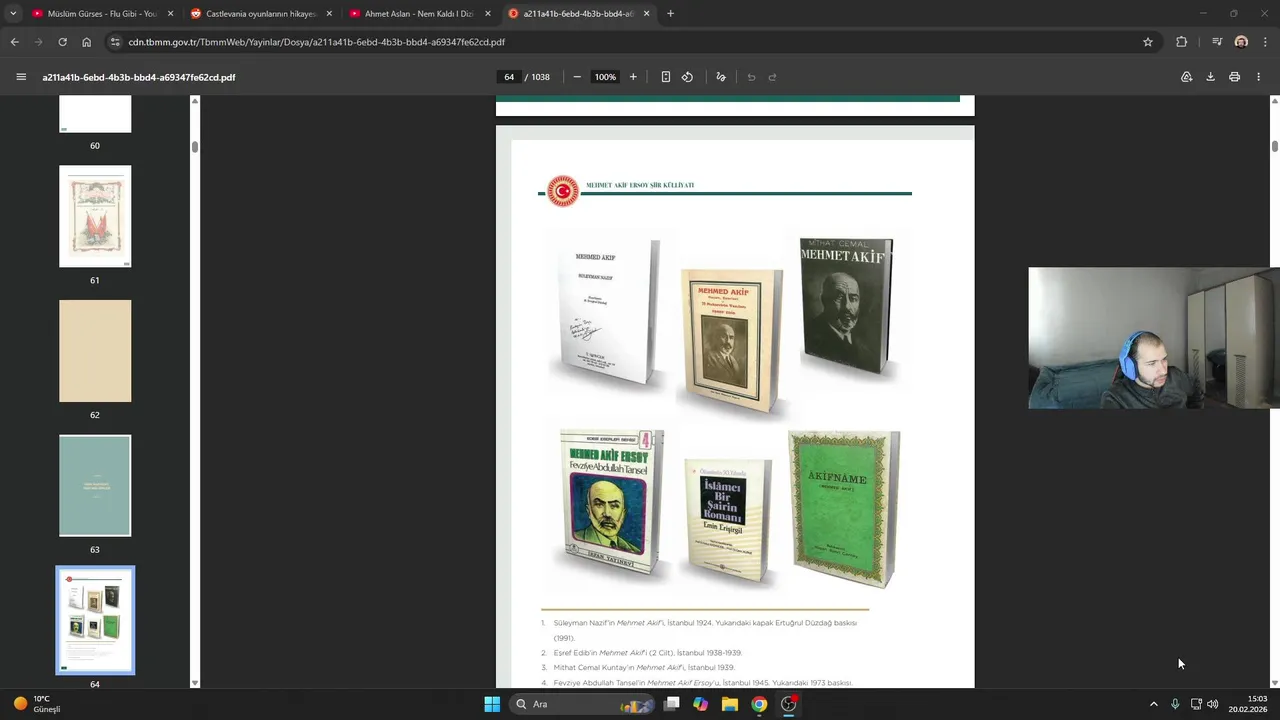The height and width of the screenshot is (720, 1280).
Task: Click the document scroll up arrow
Action: click(x=1274, y=100)
